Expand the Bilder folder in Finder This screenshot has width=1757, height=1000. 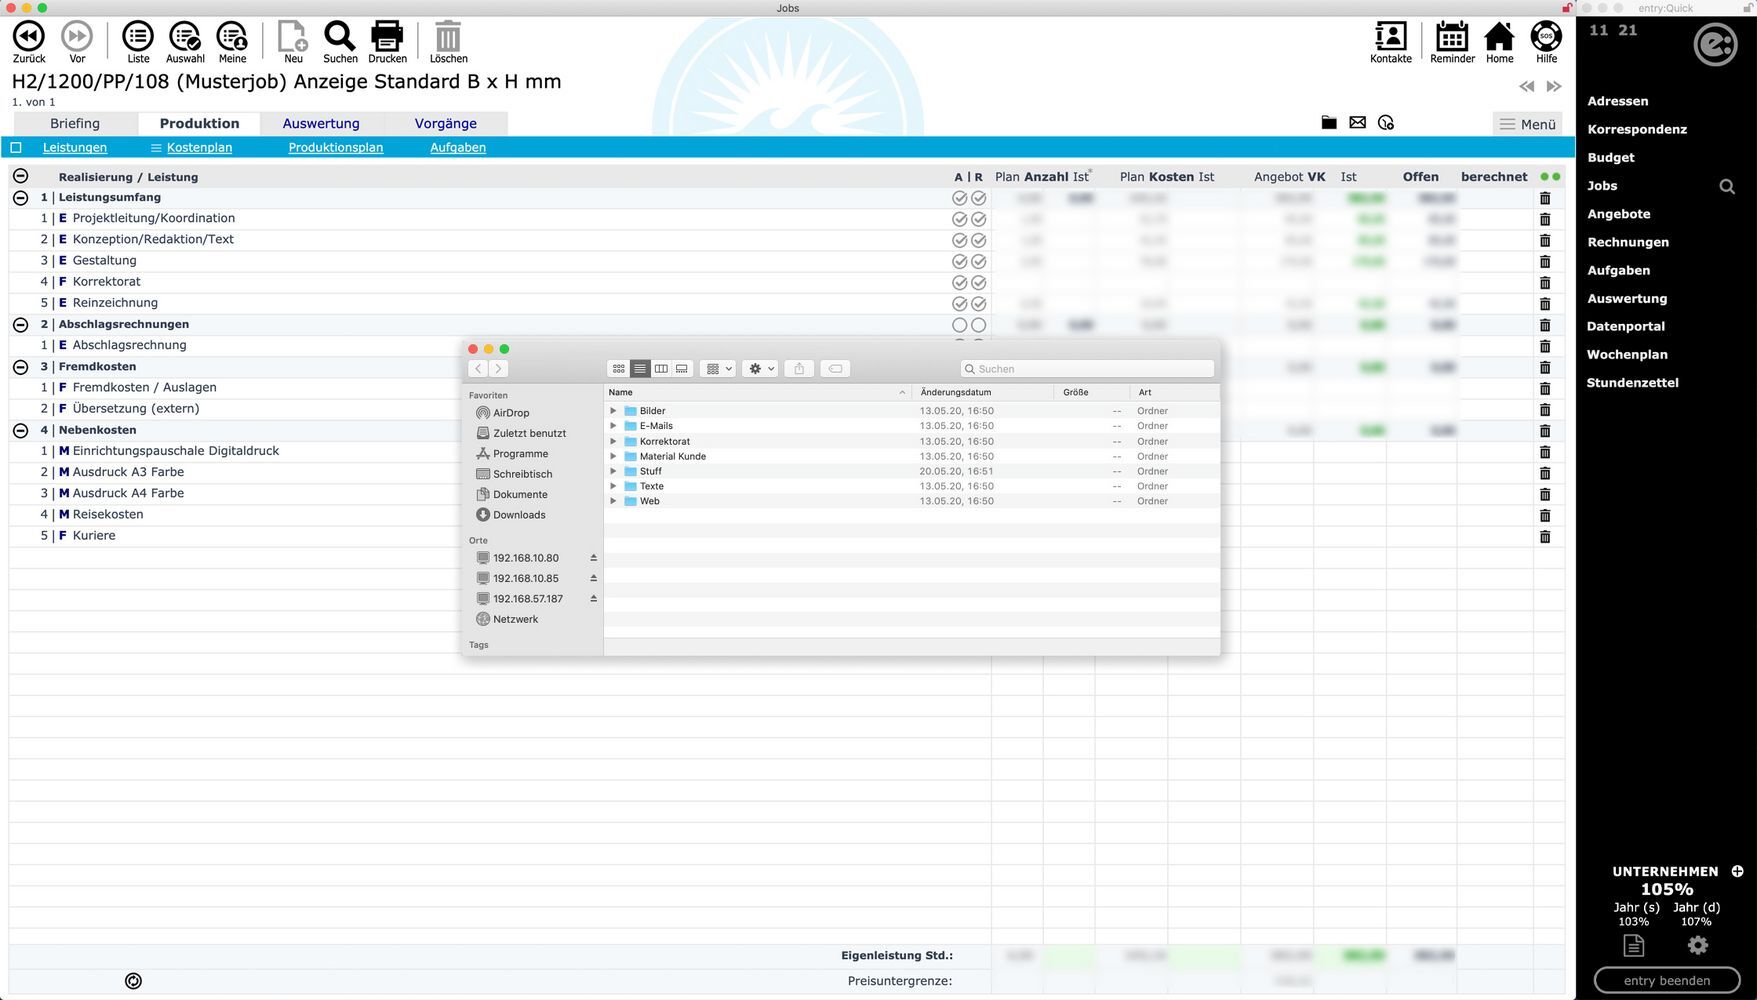click(x=614, y=411)
